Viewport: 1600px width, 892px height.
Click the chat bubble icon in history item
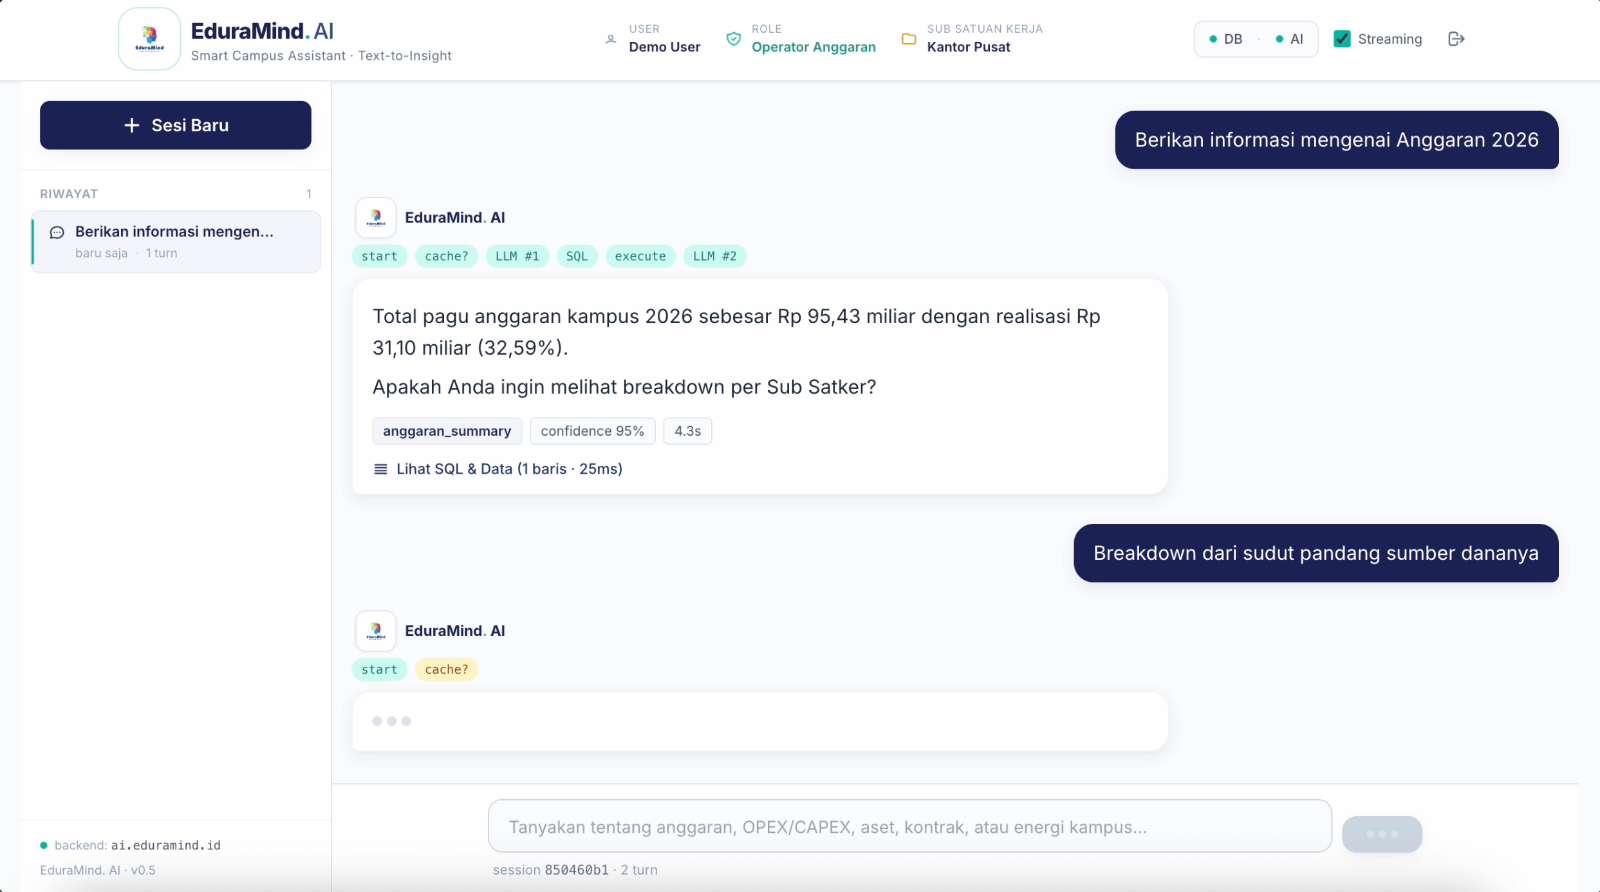tap(57, 232)
